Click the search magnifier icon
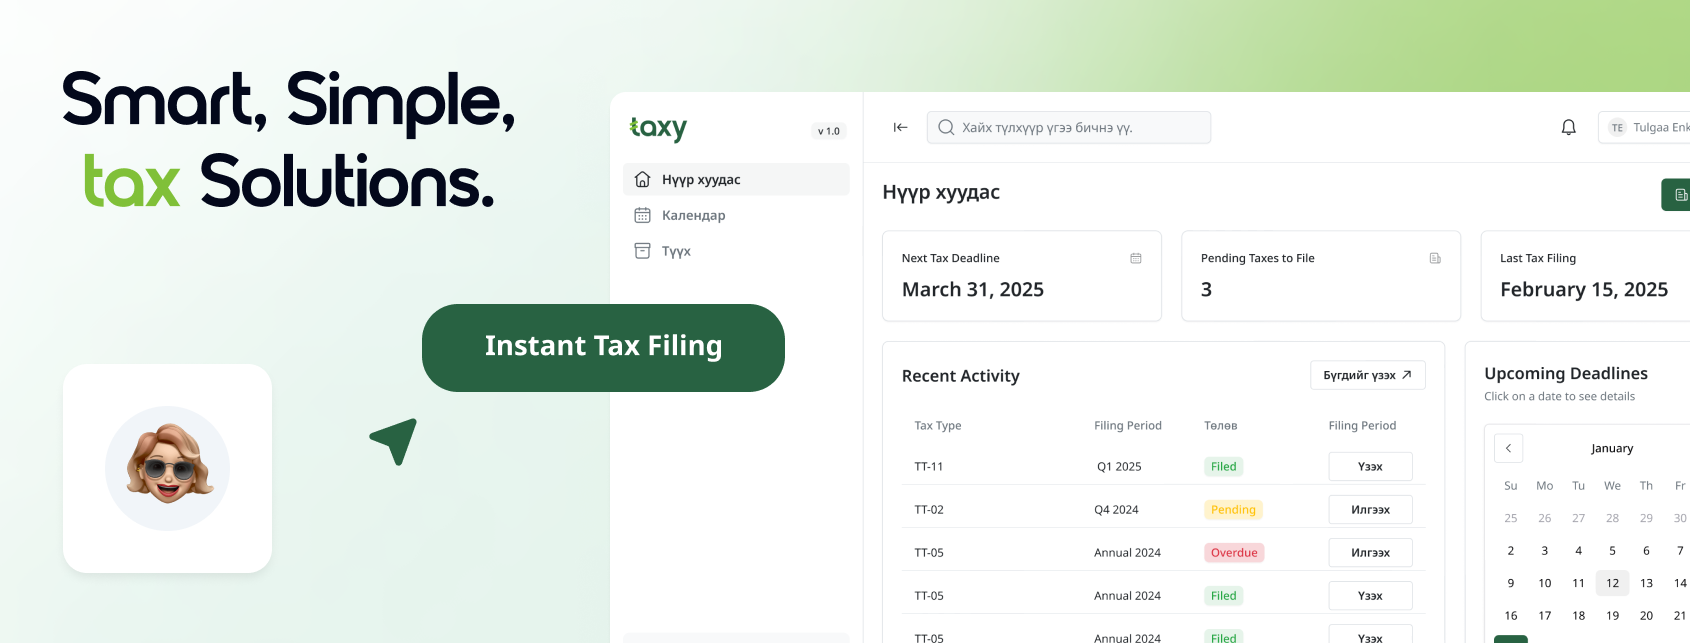Viewport: 1690px width, 643px height. pyautogui.click(x=946, y=127)
